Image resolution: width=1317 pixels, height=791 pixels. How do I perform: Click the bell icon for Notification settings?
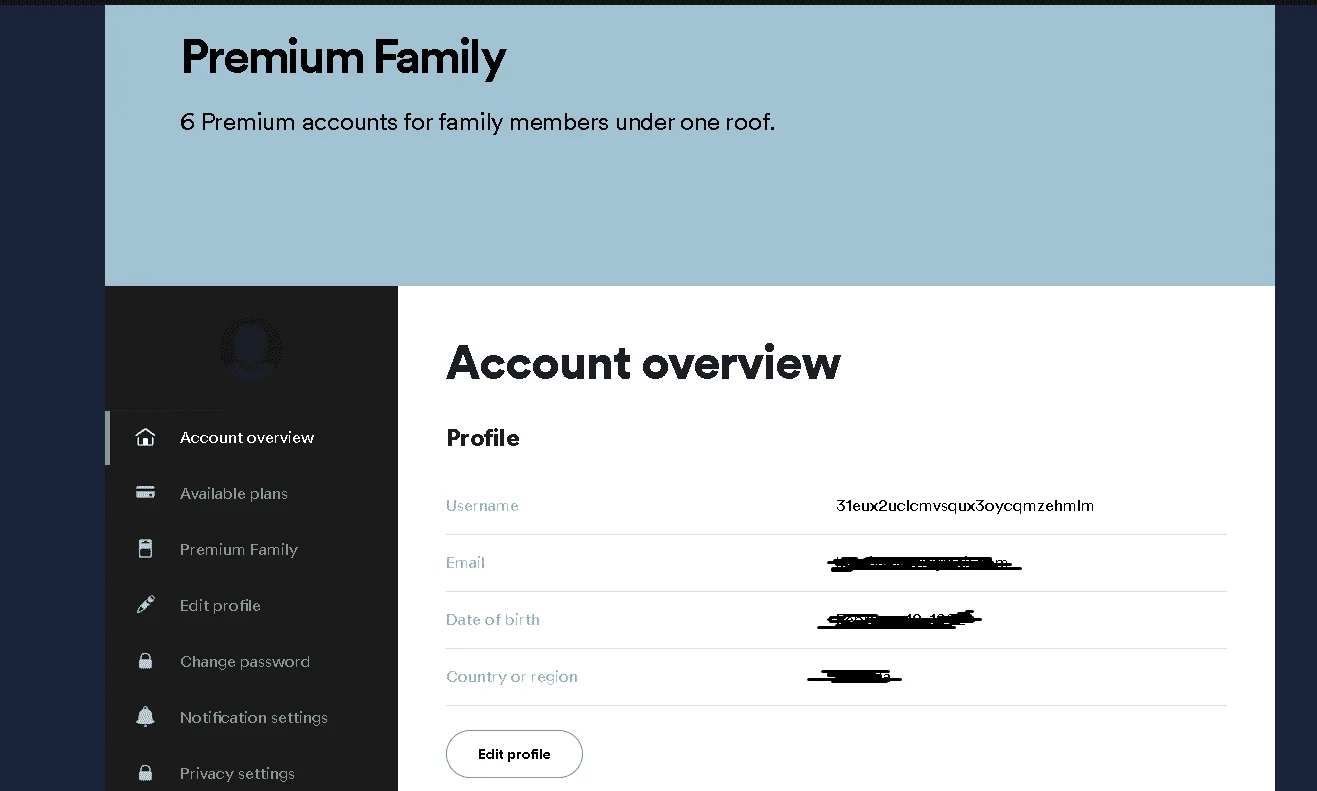pos(145,717)
